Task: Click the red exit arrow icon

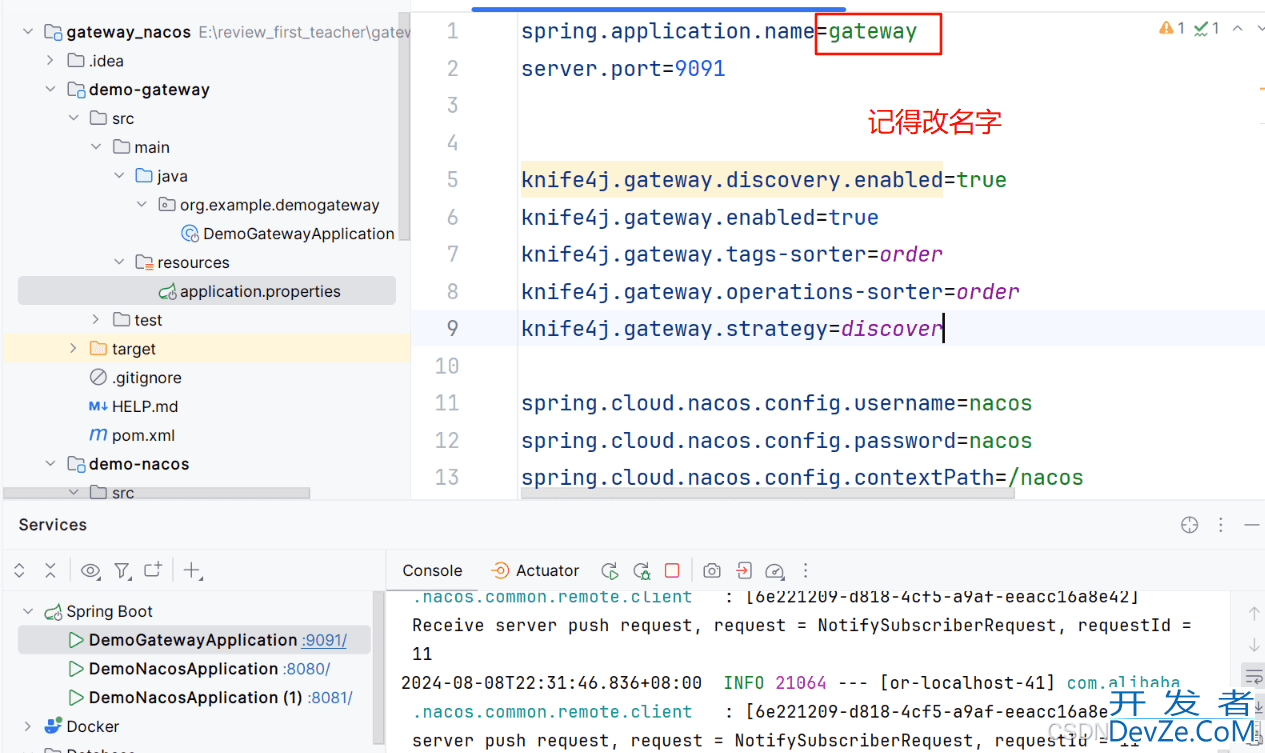Action: pyautogui.click(x=743, y=571)
